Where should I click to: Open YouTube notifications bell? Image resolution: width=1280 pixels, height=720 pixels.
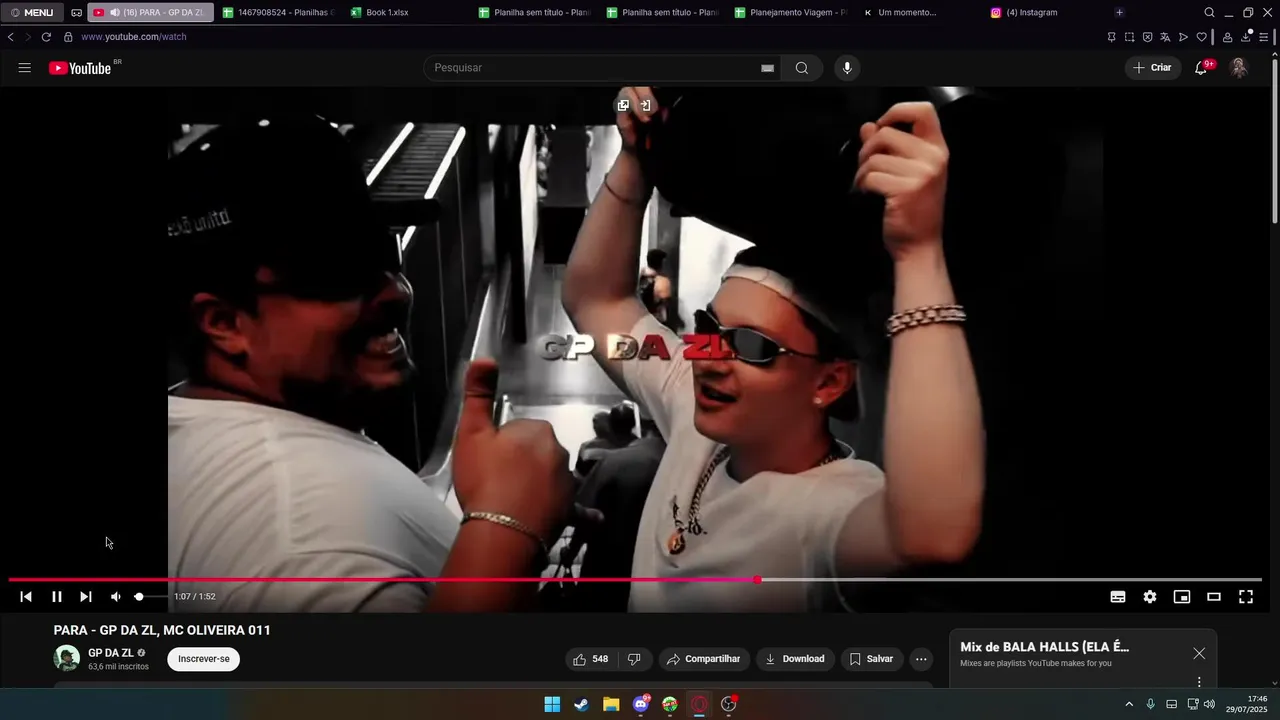1201,68
